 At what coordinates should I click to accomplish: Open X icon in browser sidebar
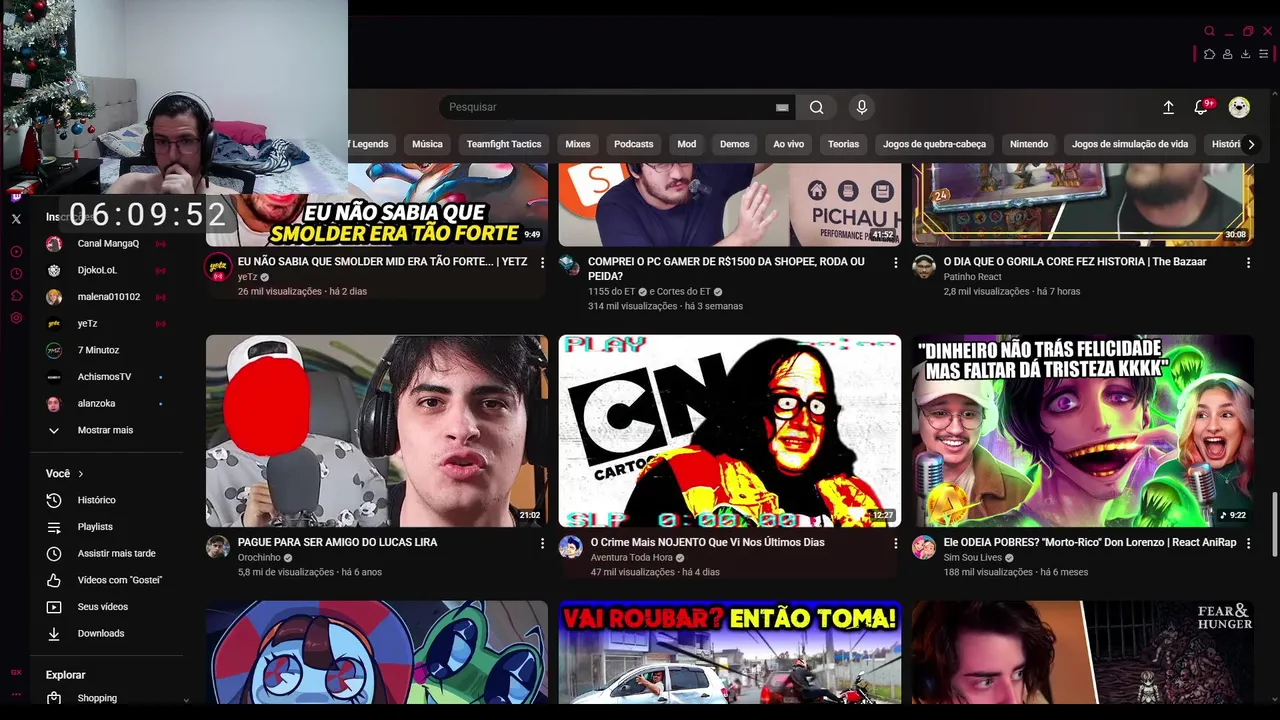[16, 219]
